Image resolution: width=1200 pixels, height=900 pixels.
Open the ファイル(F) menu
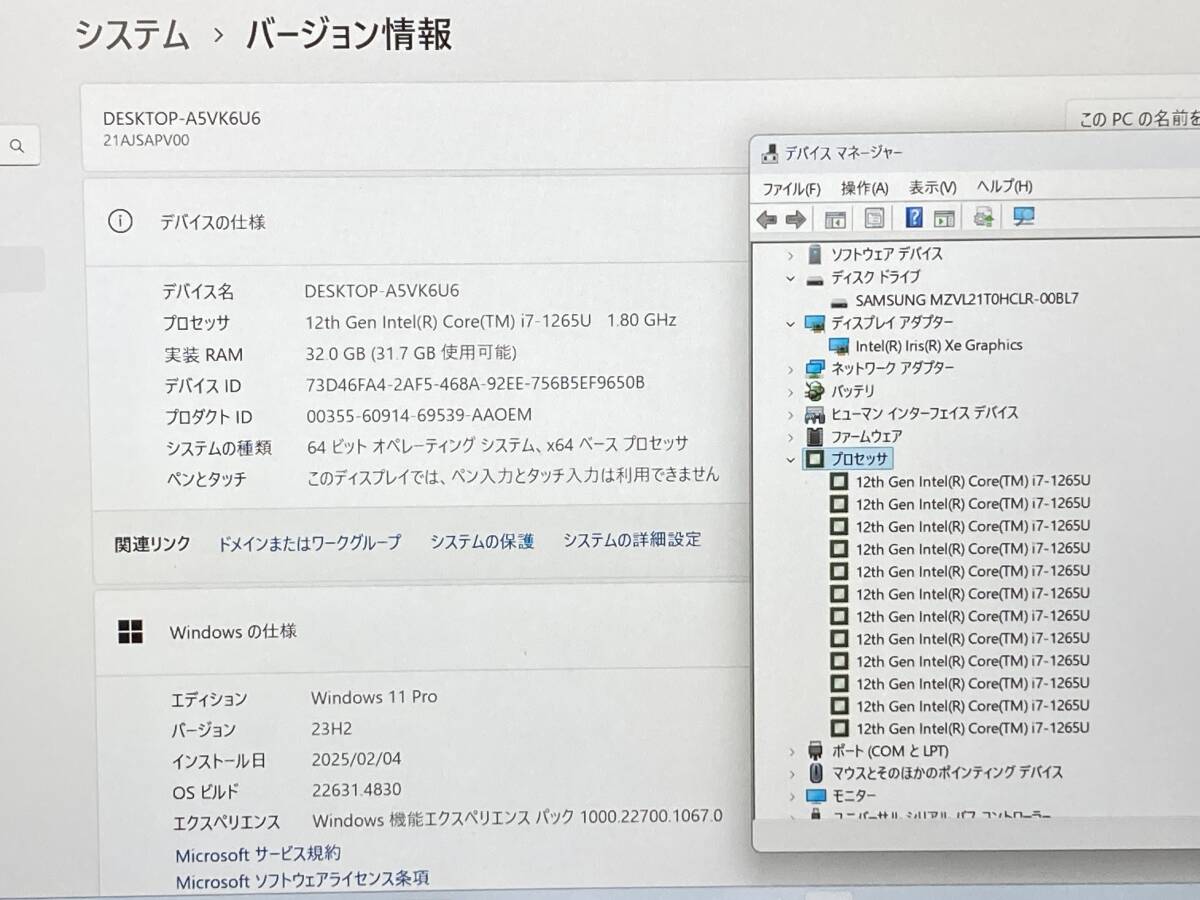click(x=791, y=188)
